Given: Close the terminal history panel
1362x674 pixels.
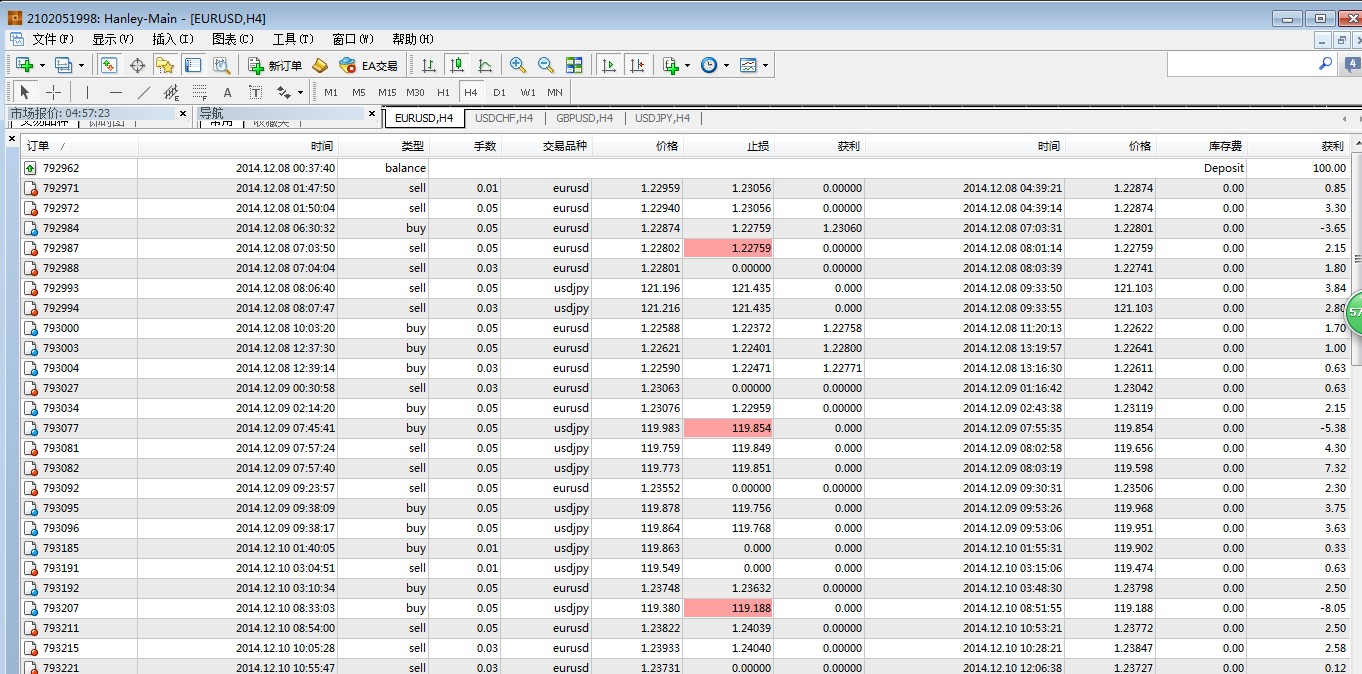Looking at the screenshot, I should (12, 140).
